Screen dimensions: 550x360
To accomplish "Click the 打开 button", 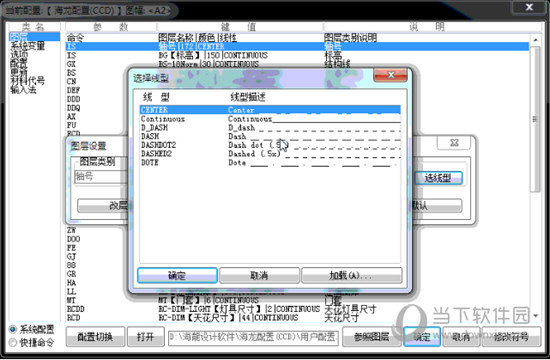I will click(x=146, y=337).
